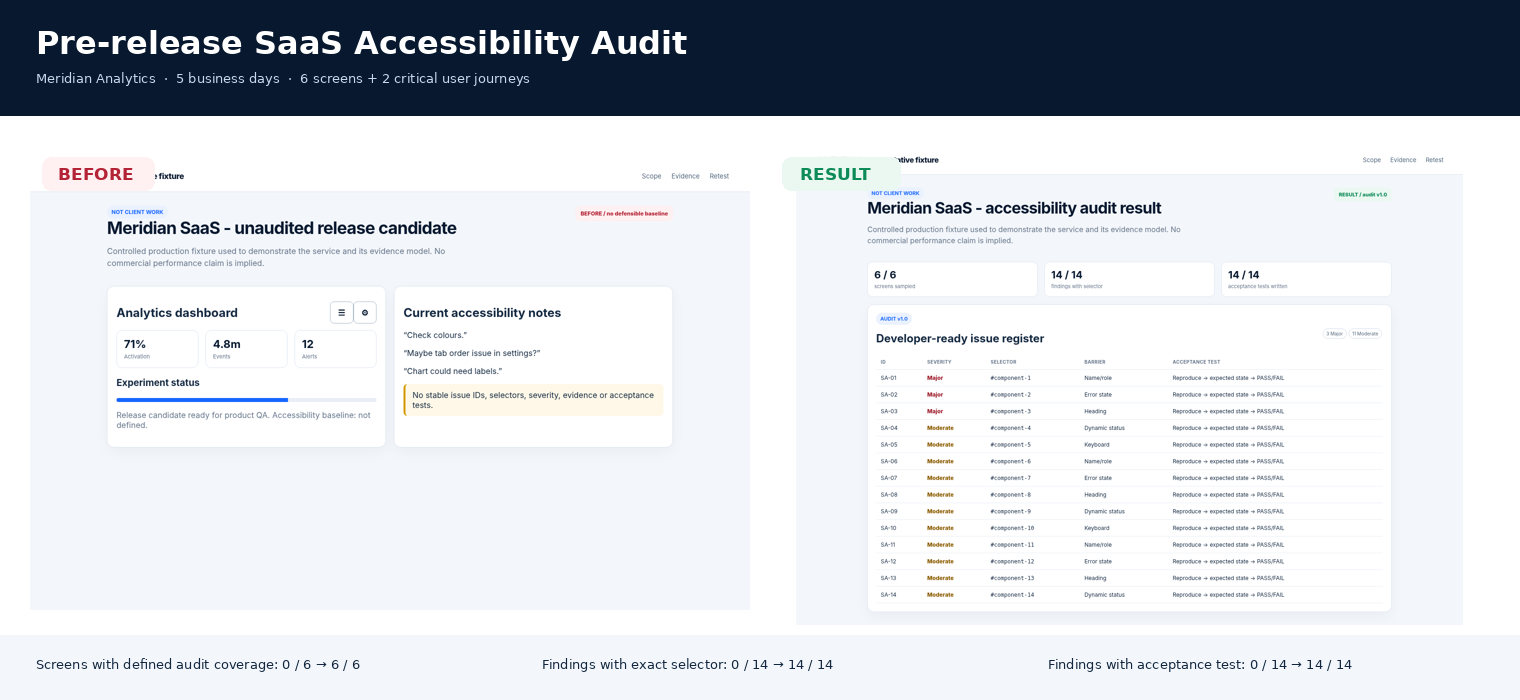Open Evidence link in the Result panel
This screenshot has width=1520, height=700.
point(1403,160)
